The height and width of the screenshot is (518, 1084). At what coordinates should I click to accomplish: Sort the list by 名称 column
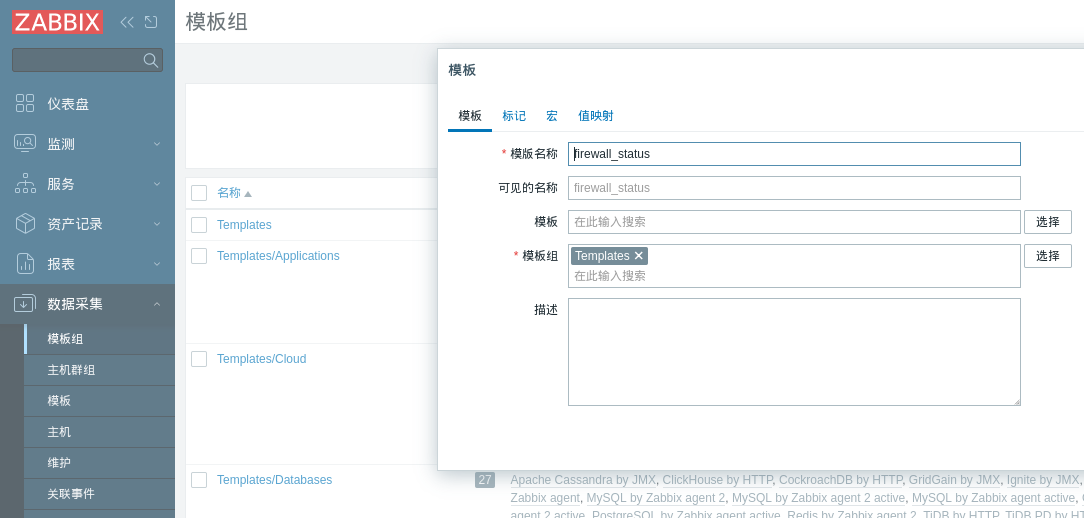point(229,193)
